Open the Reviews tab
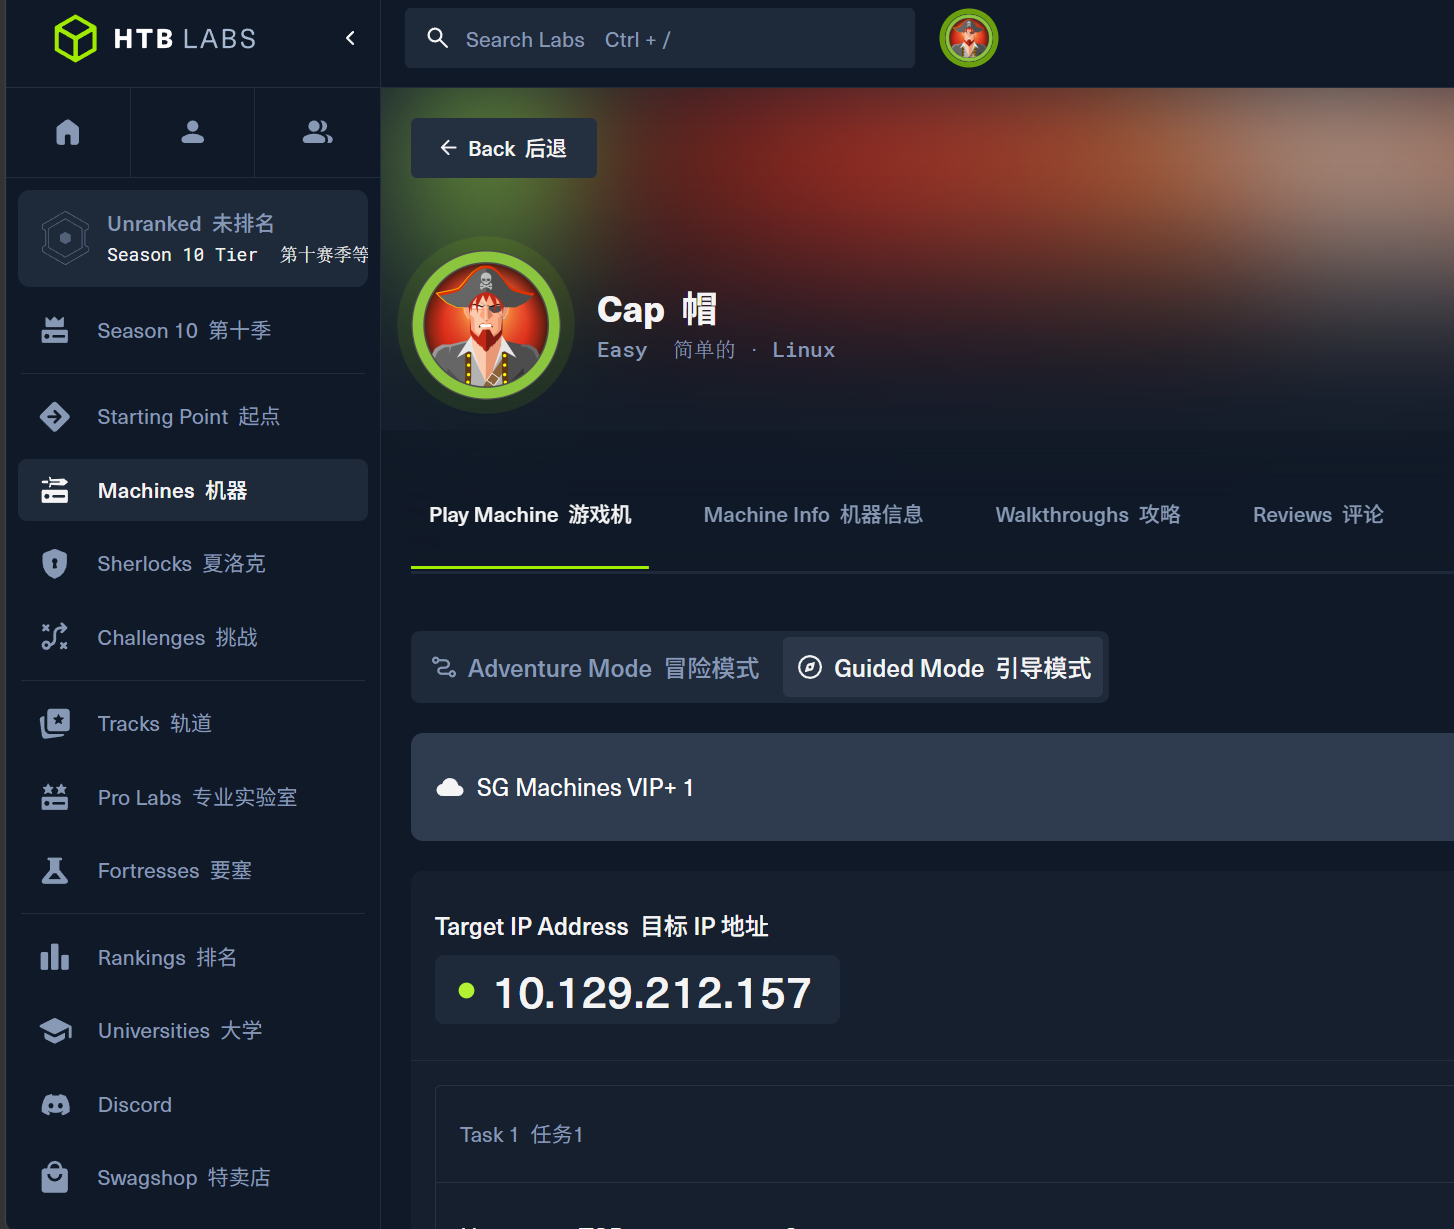Image resolution: width=1454 pixels, height=1229 pixels. [x=1318, y=515]
